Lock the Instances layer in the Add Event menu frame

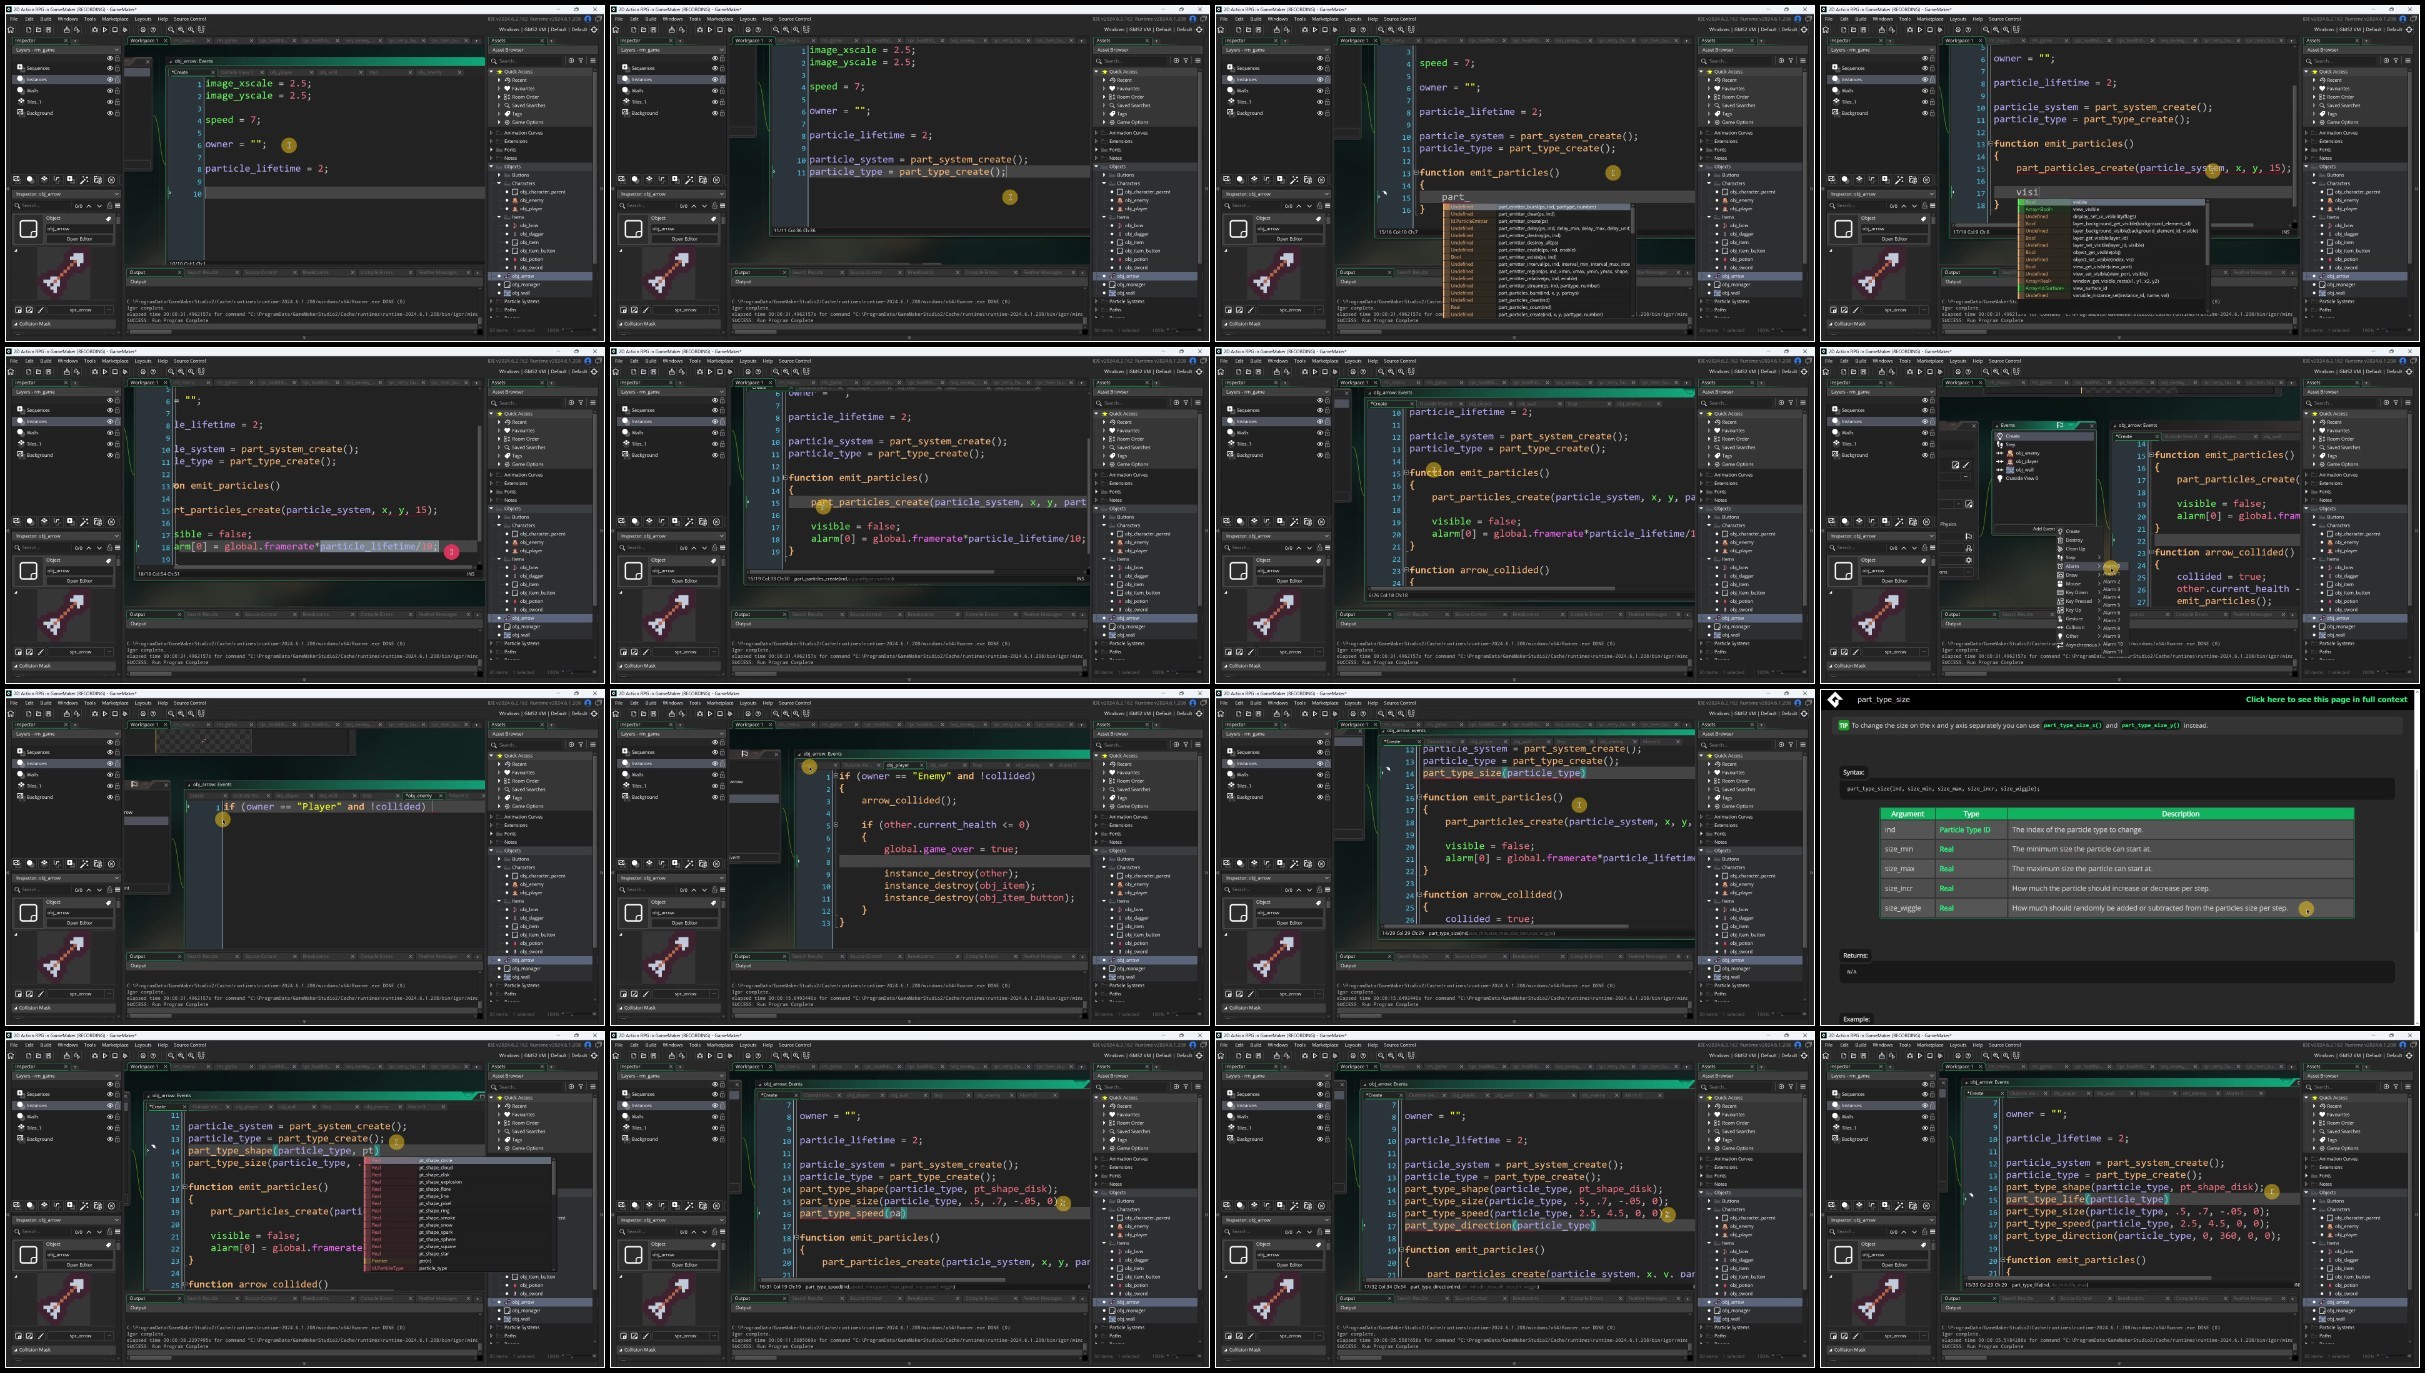coord(1933,421)
